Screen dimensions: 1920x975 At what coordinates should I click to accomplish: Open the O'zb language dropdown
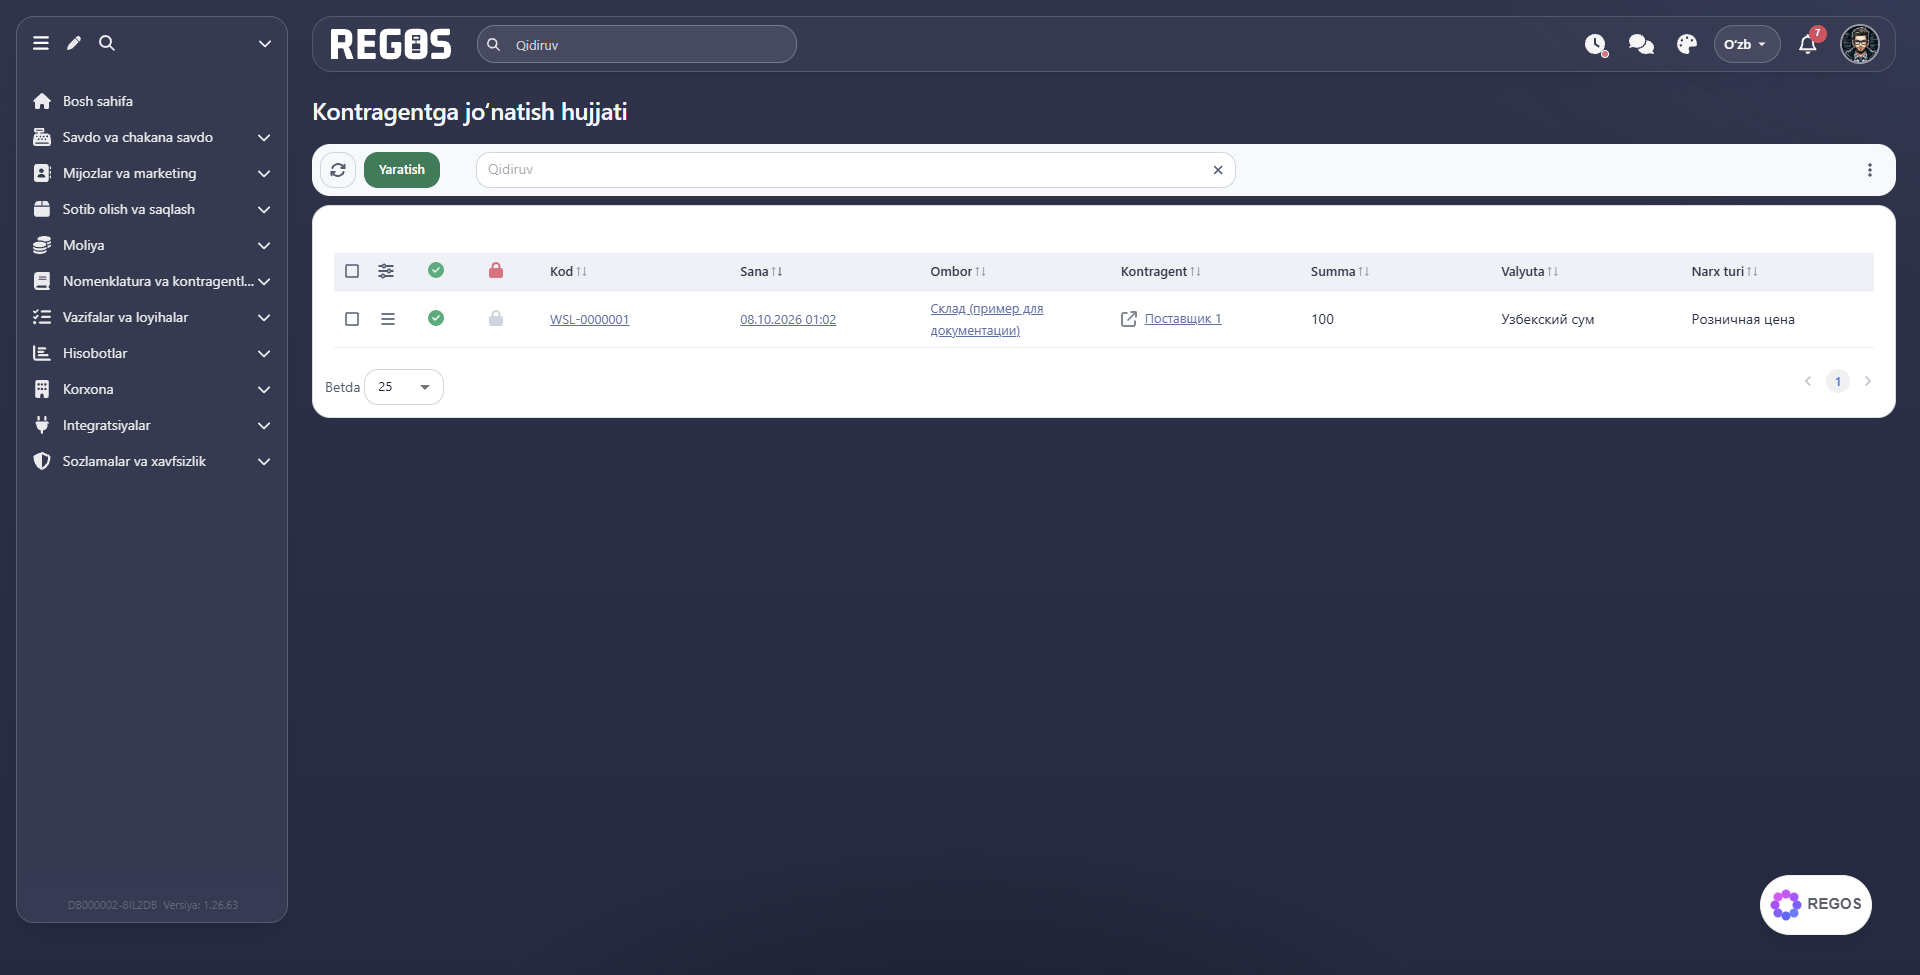[x=1746, y=44]
